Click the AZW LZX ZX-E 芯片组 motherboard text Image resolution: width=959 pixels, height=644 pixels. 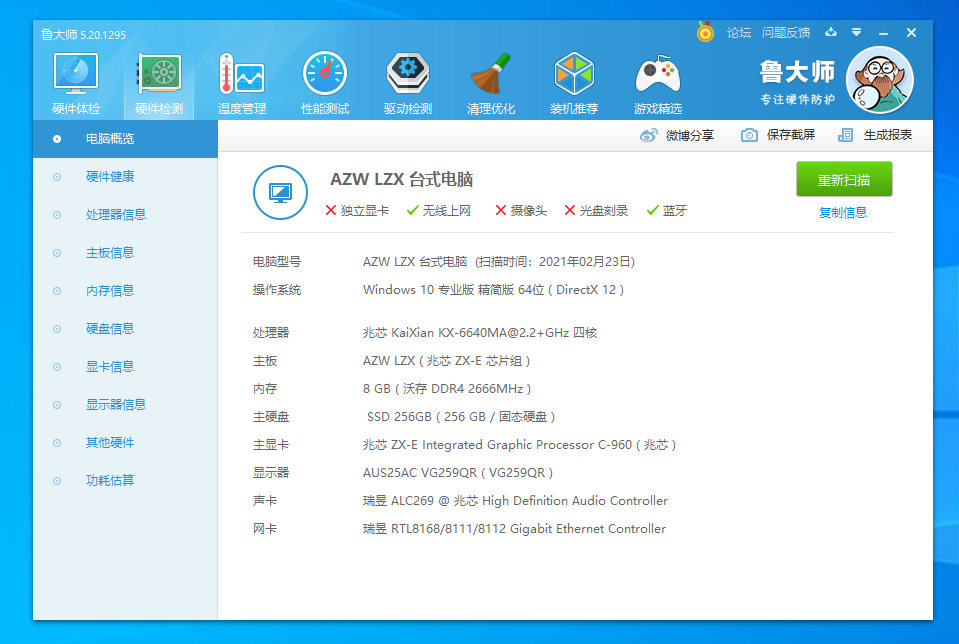tap(446, 361)
